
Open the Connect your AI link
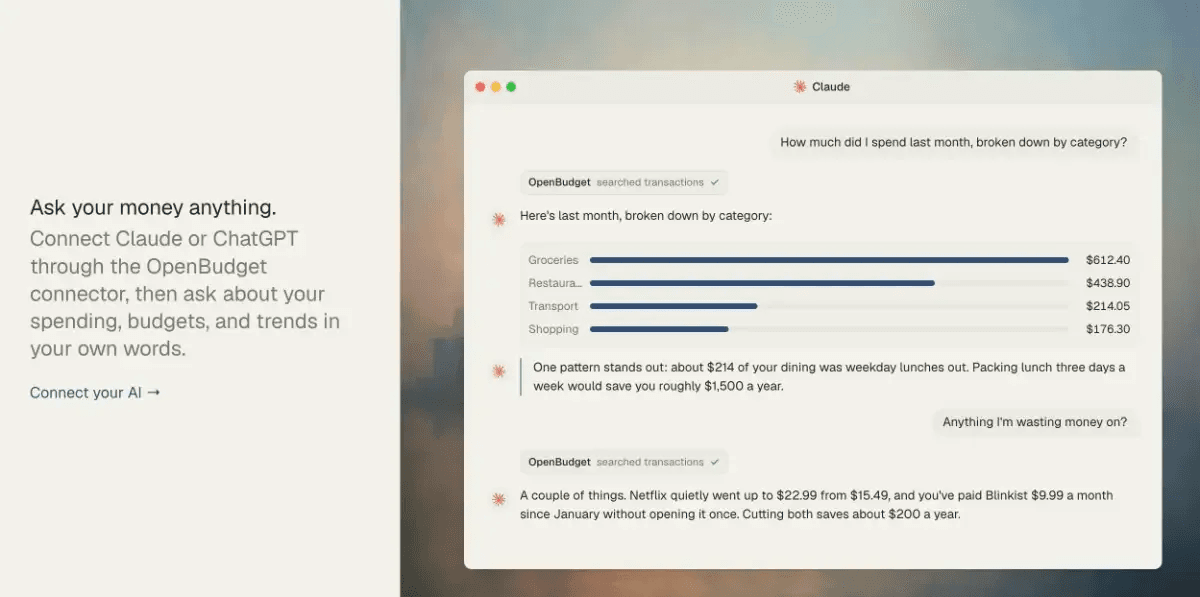[x=95, y=393]
